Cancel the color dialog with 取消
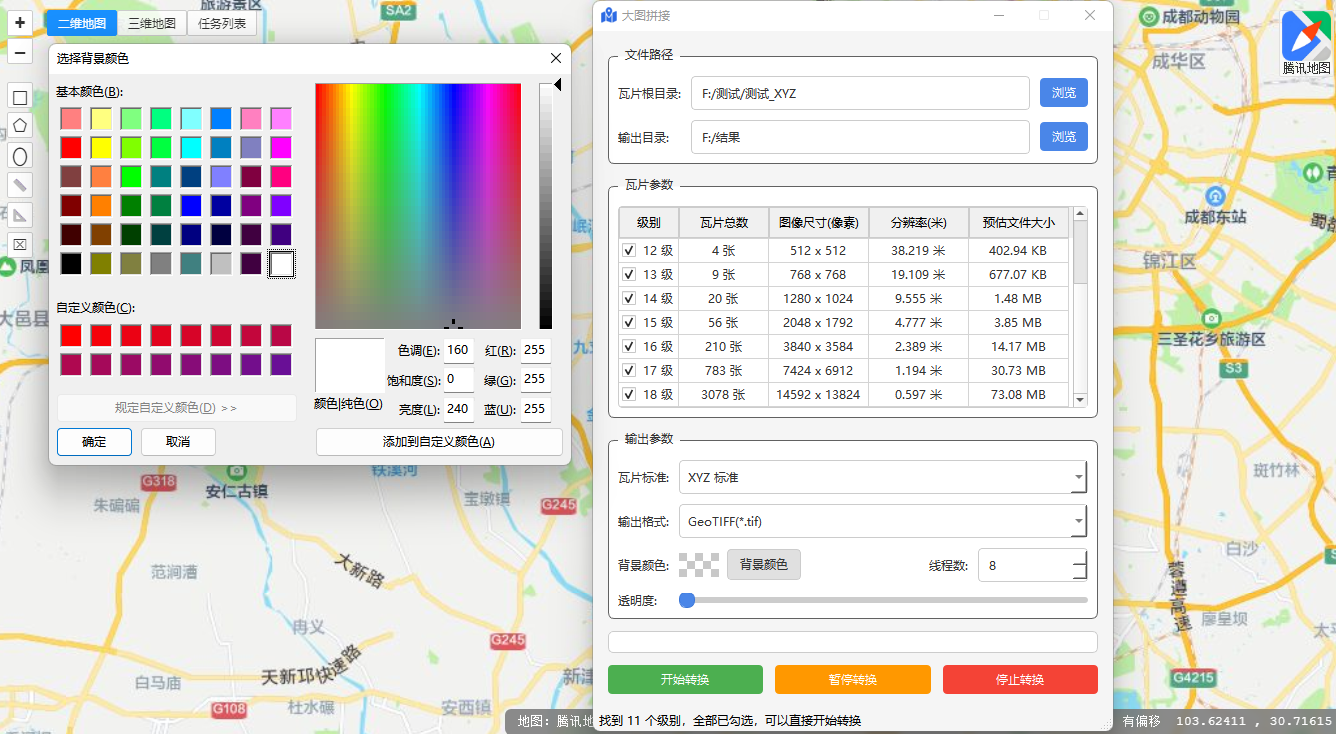Screen dimensions: 1336x734 [178, 442]
